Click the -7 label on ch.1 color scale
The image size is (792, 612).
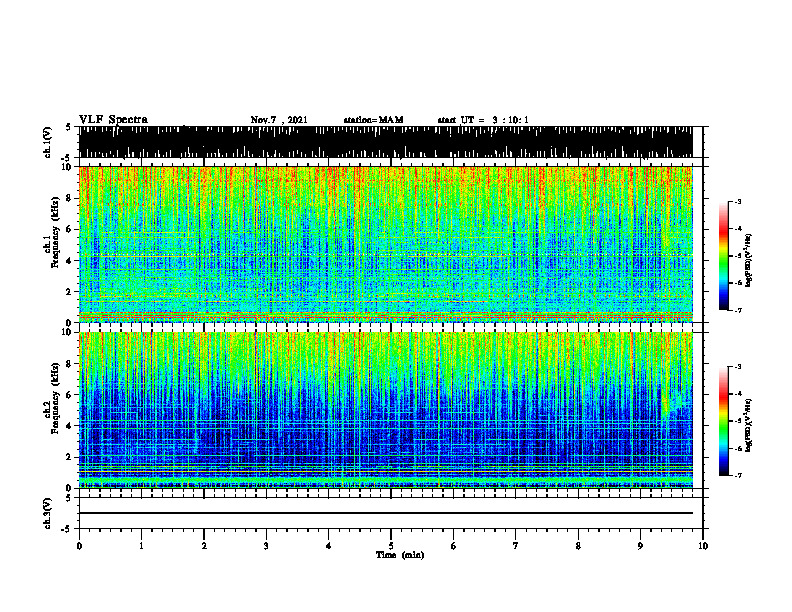738,310
